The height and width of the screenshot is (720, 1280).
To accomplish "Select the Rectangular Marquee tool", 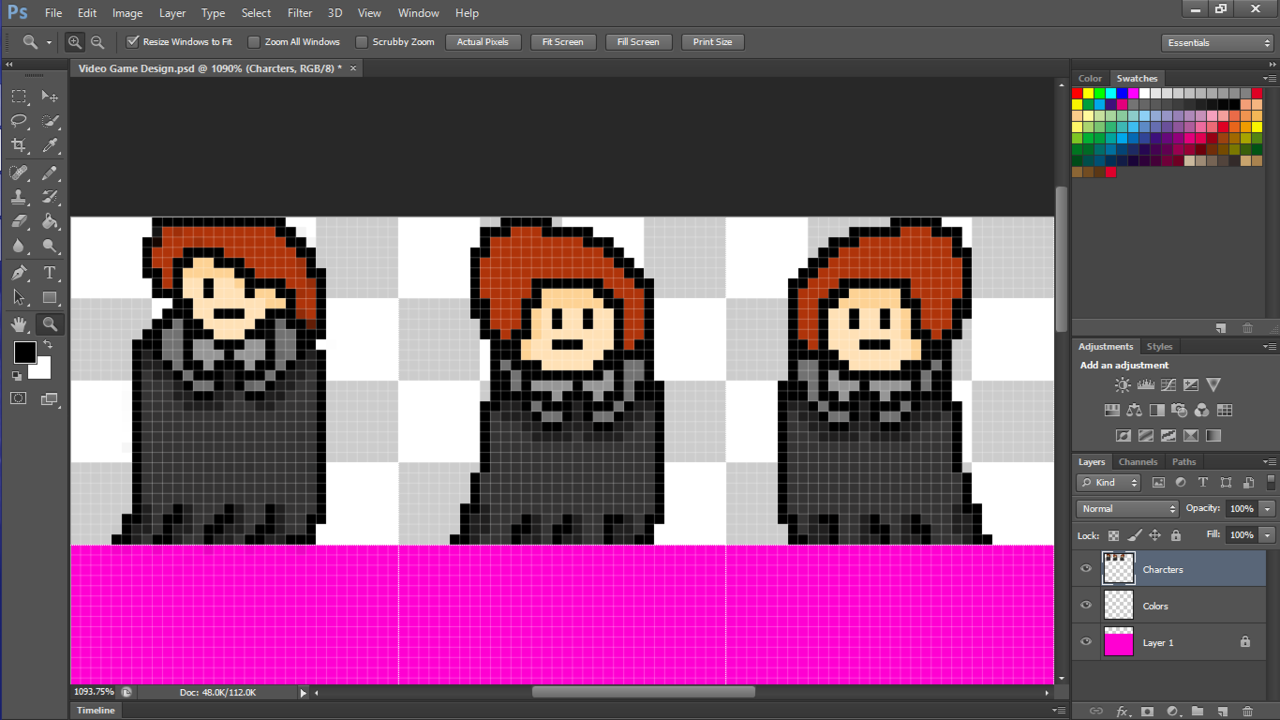I will (19, 96).
